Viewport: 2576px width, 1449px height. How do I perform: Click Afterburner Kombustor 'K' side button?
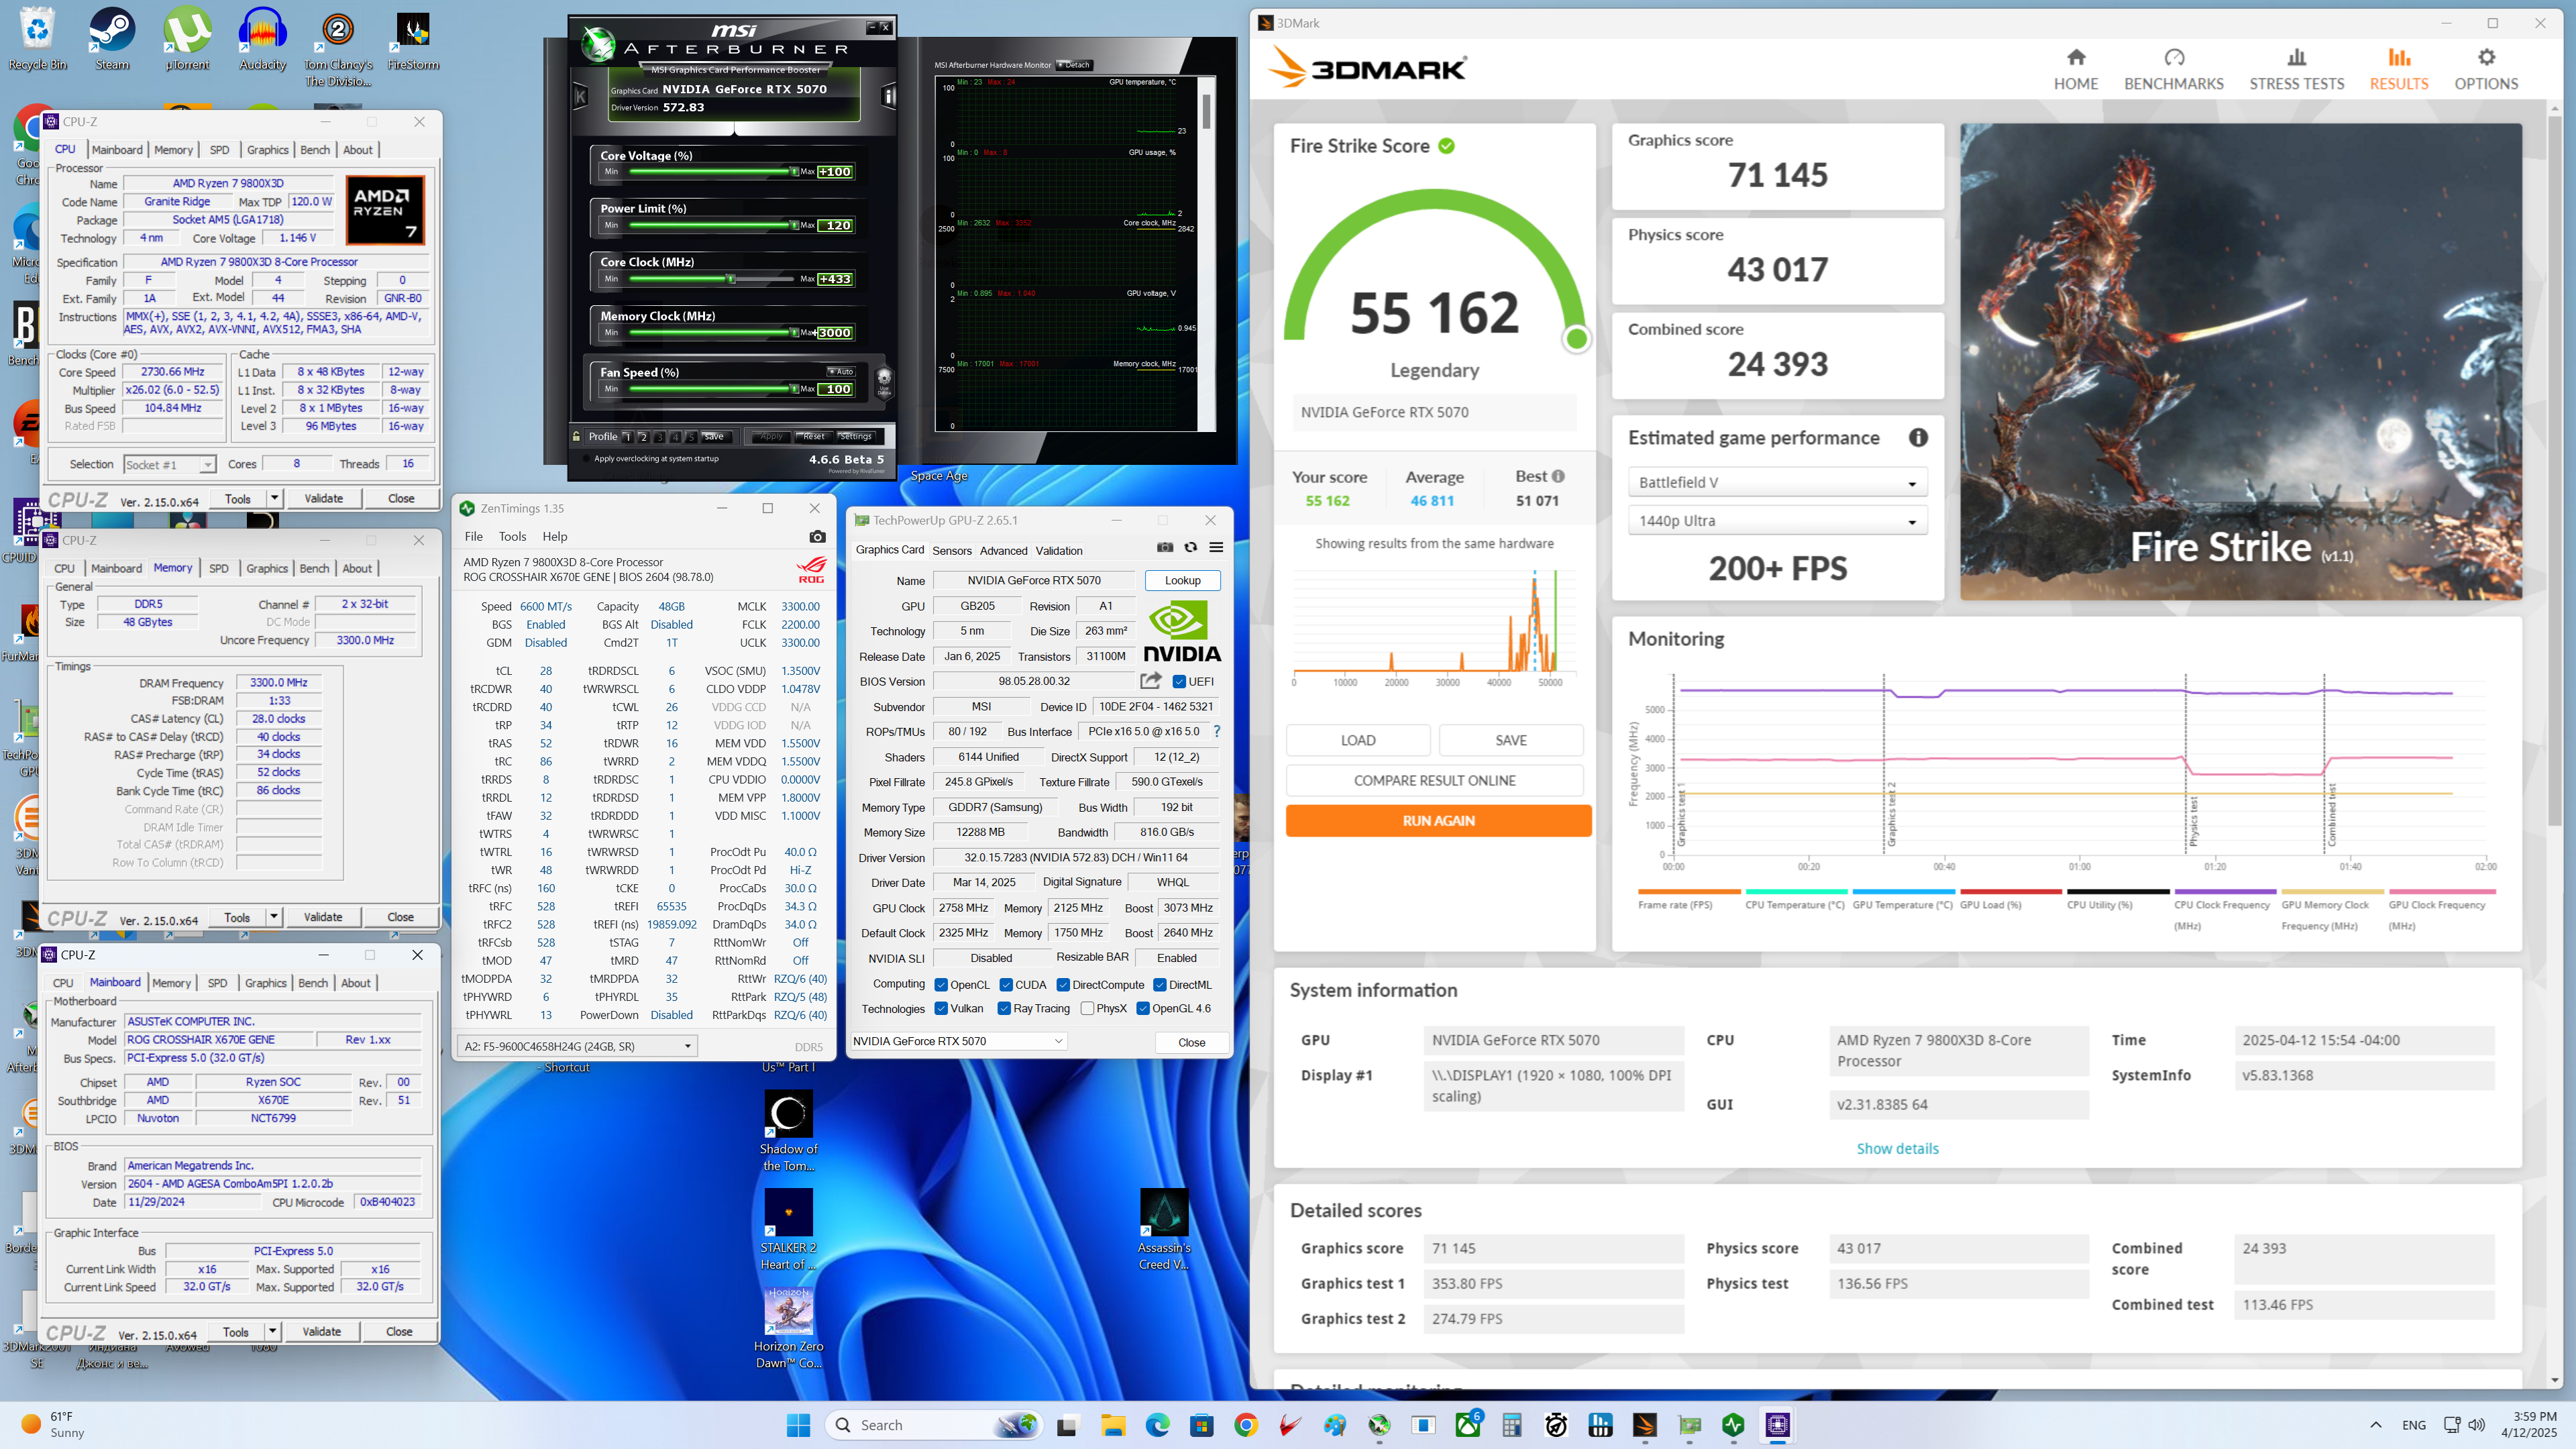click(580, 96)
